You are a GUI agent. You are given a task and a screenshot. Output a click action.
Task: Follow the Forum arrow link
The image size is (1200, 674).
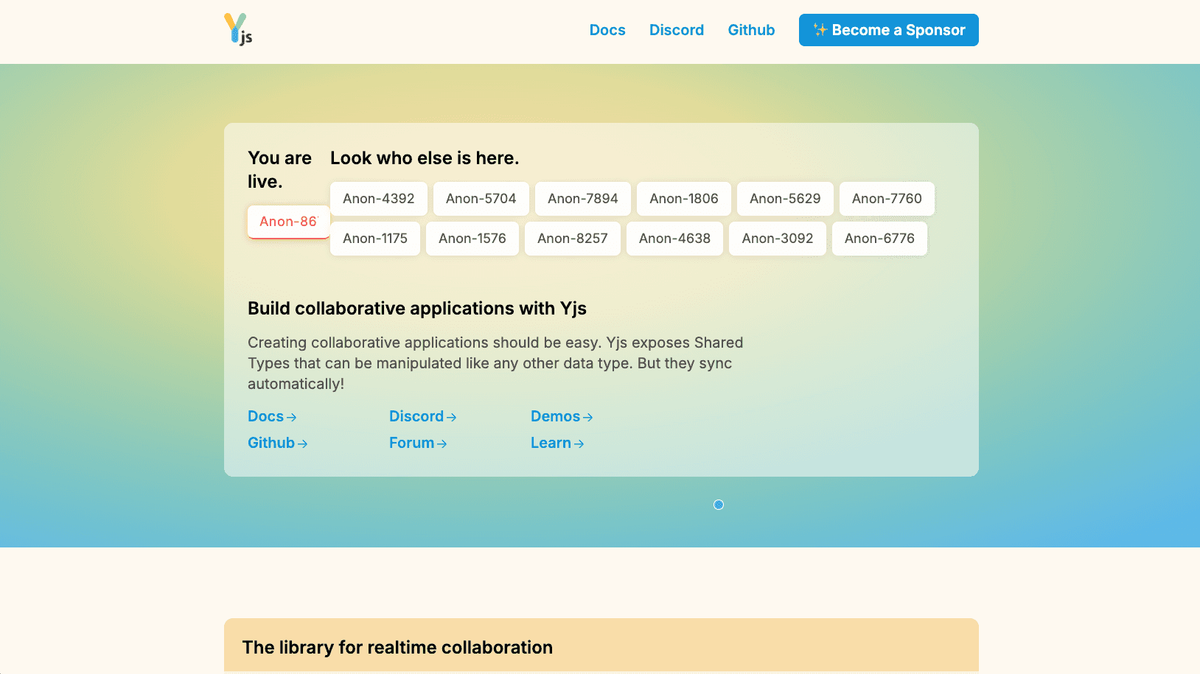418,442
